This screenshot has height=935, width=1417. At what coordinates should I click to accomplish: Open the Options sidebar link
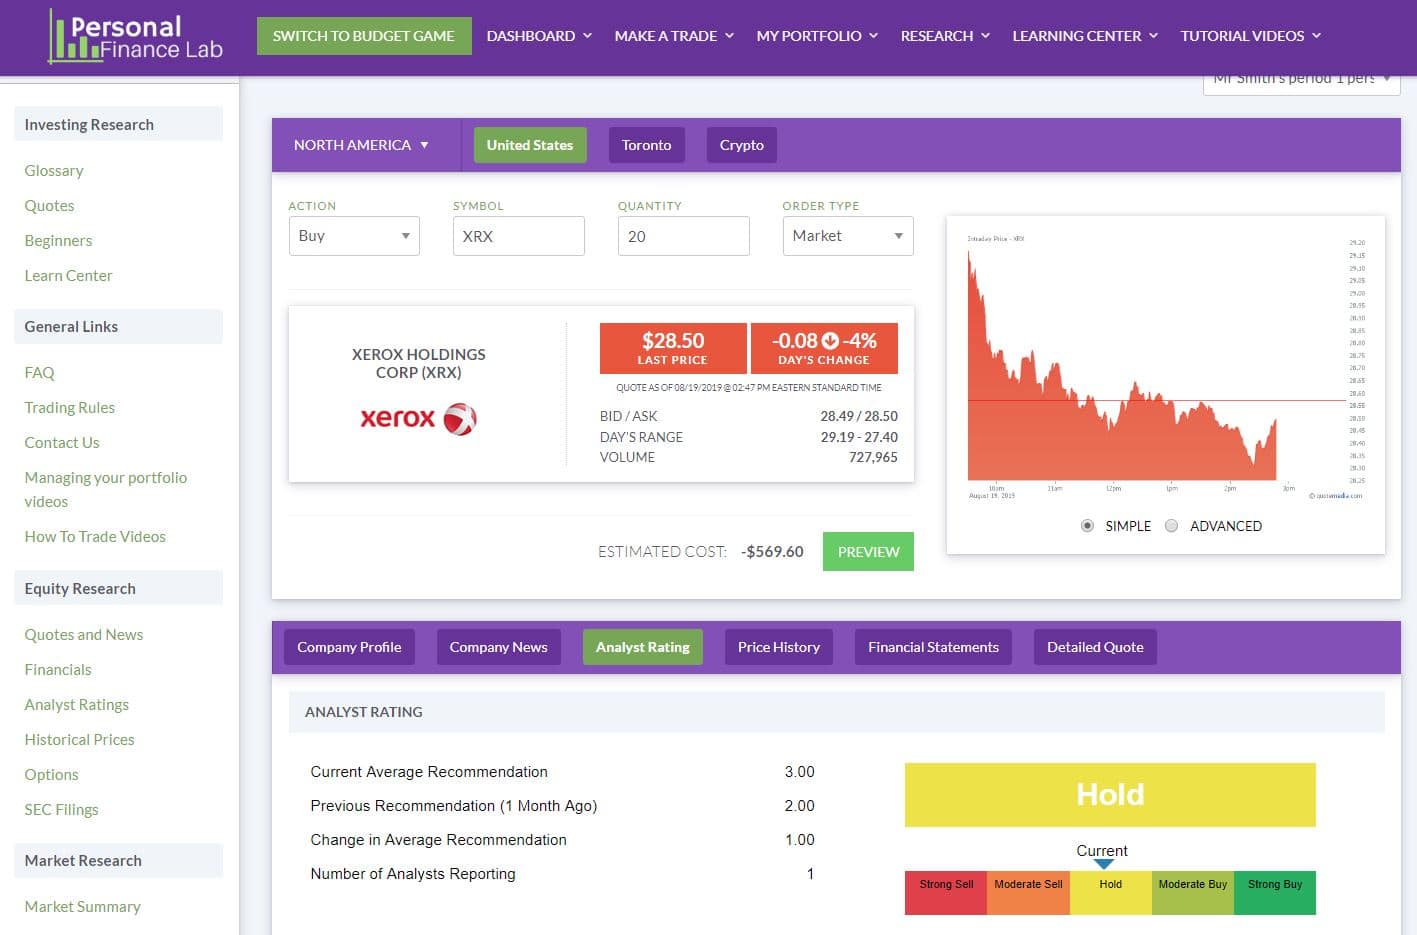point(51,775)
